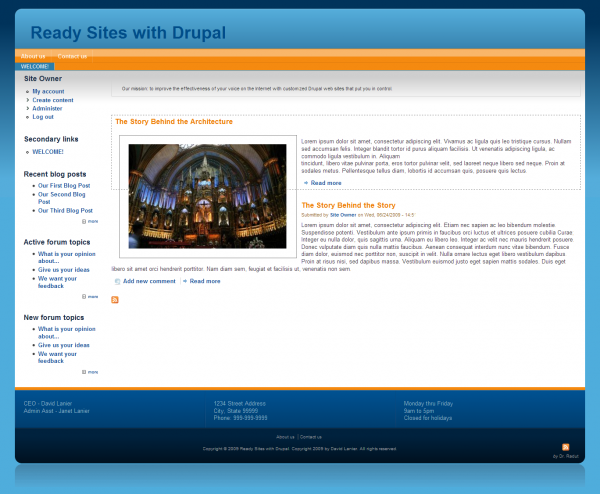
Task: Select the WELCOME! tab below the navigation bar
Action: click(35, 67)
